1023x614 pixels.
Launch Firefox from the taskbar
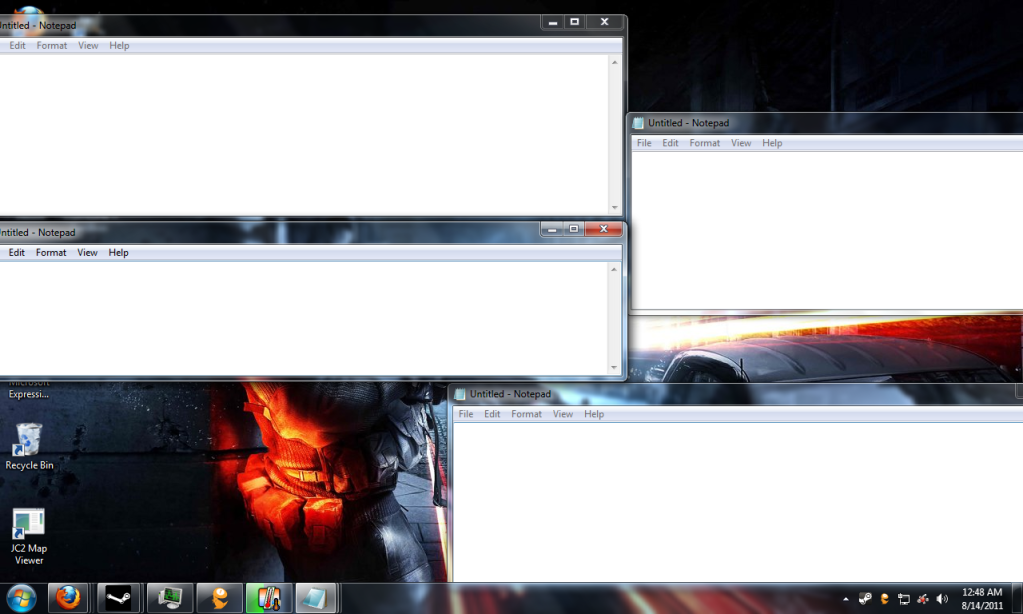coord(68,598)
